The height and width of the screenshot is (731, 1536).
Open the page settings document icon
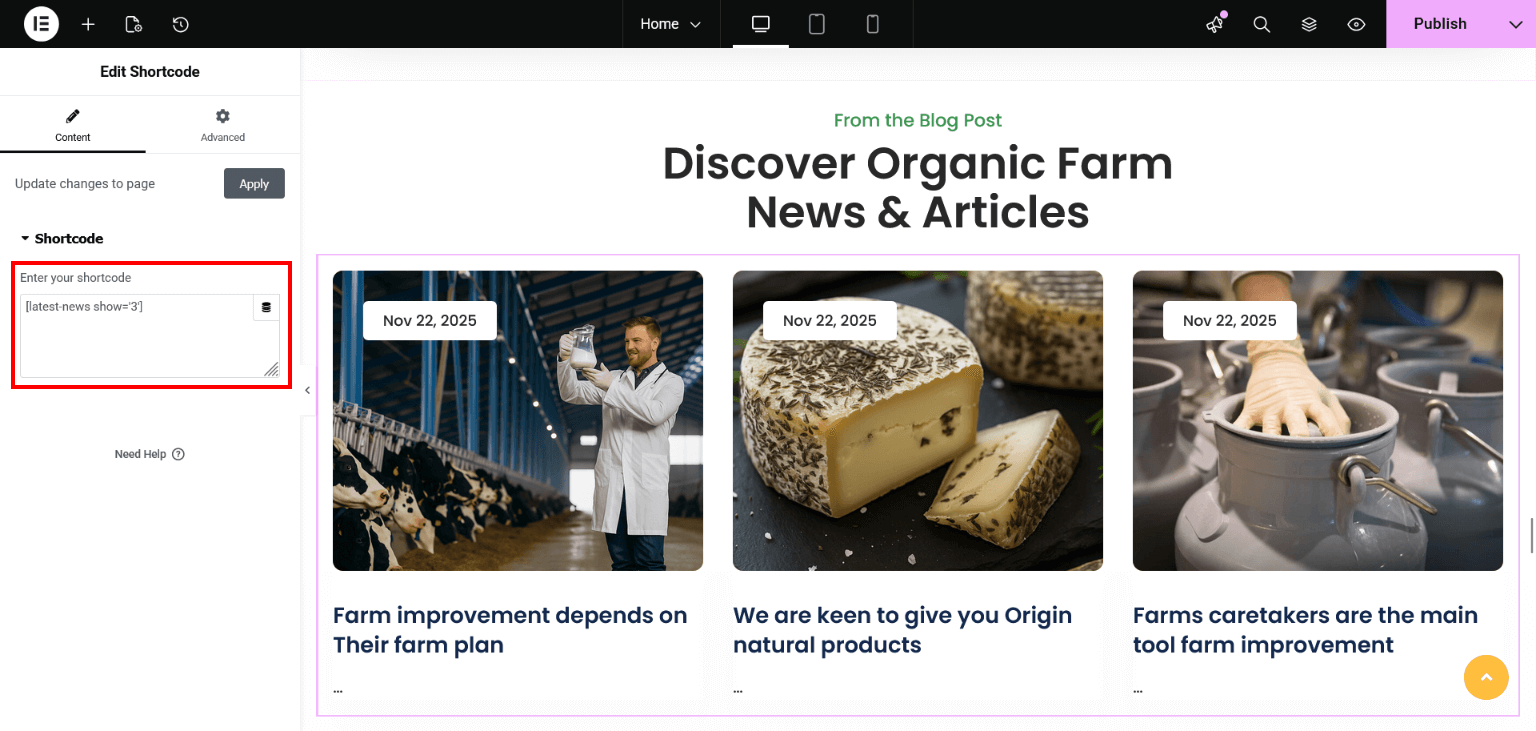(134, 24)
